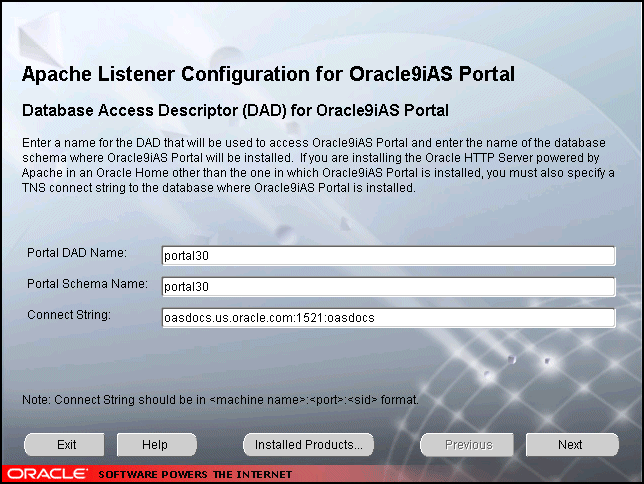The width and height of the screenshot is (644, 484).
Task: Click the 'Database Access Descriptor (DAD)' subtitle
Action: click(x=235, y=111)
